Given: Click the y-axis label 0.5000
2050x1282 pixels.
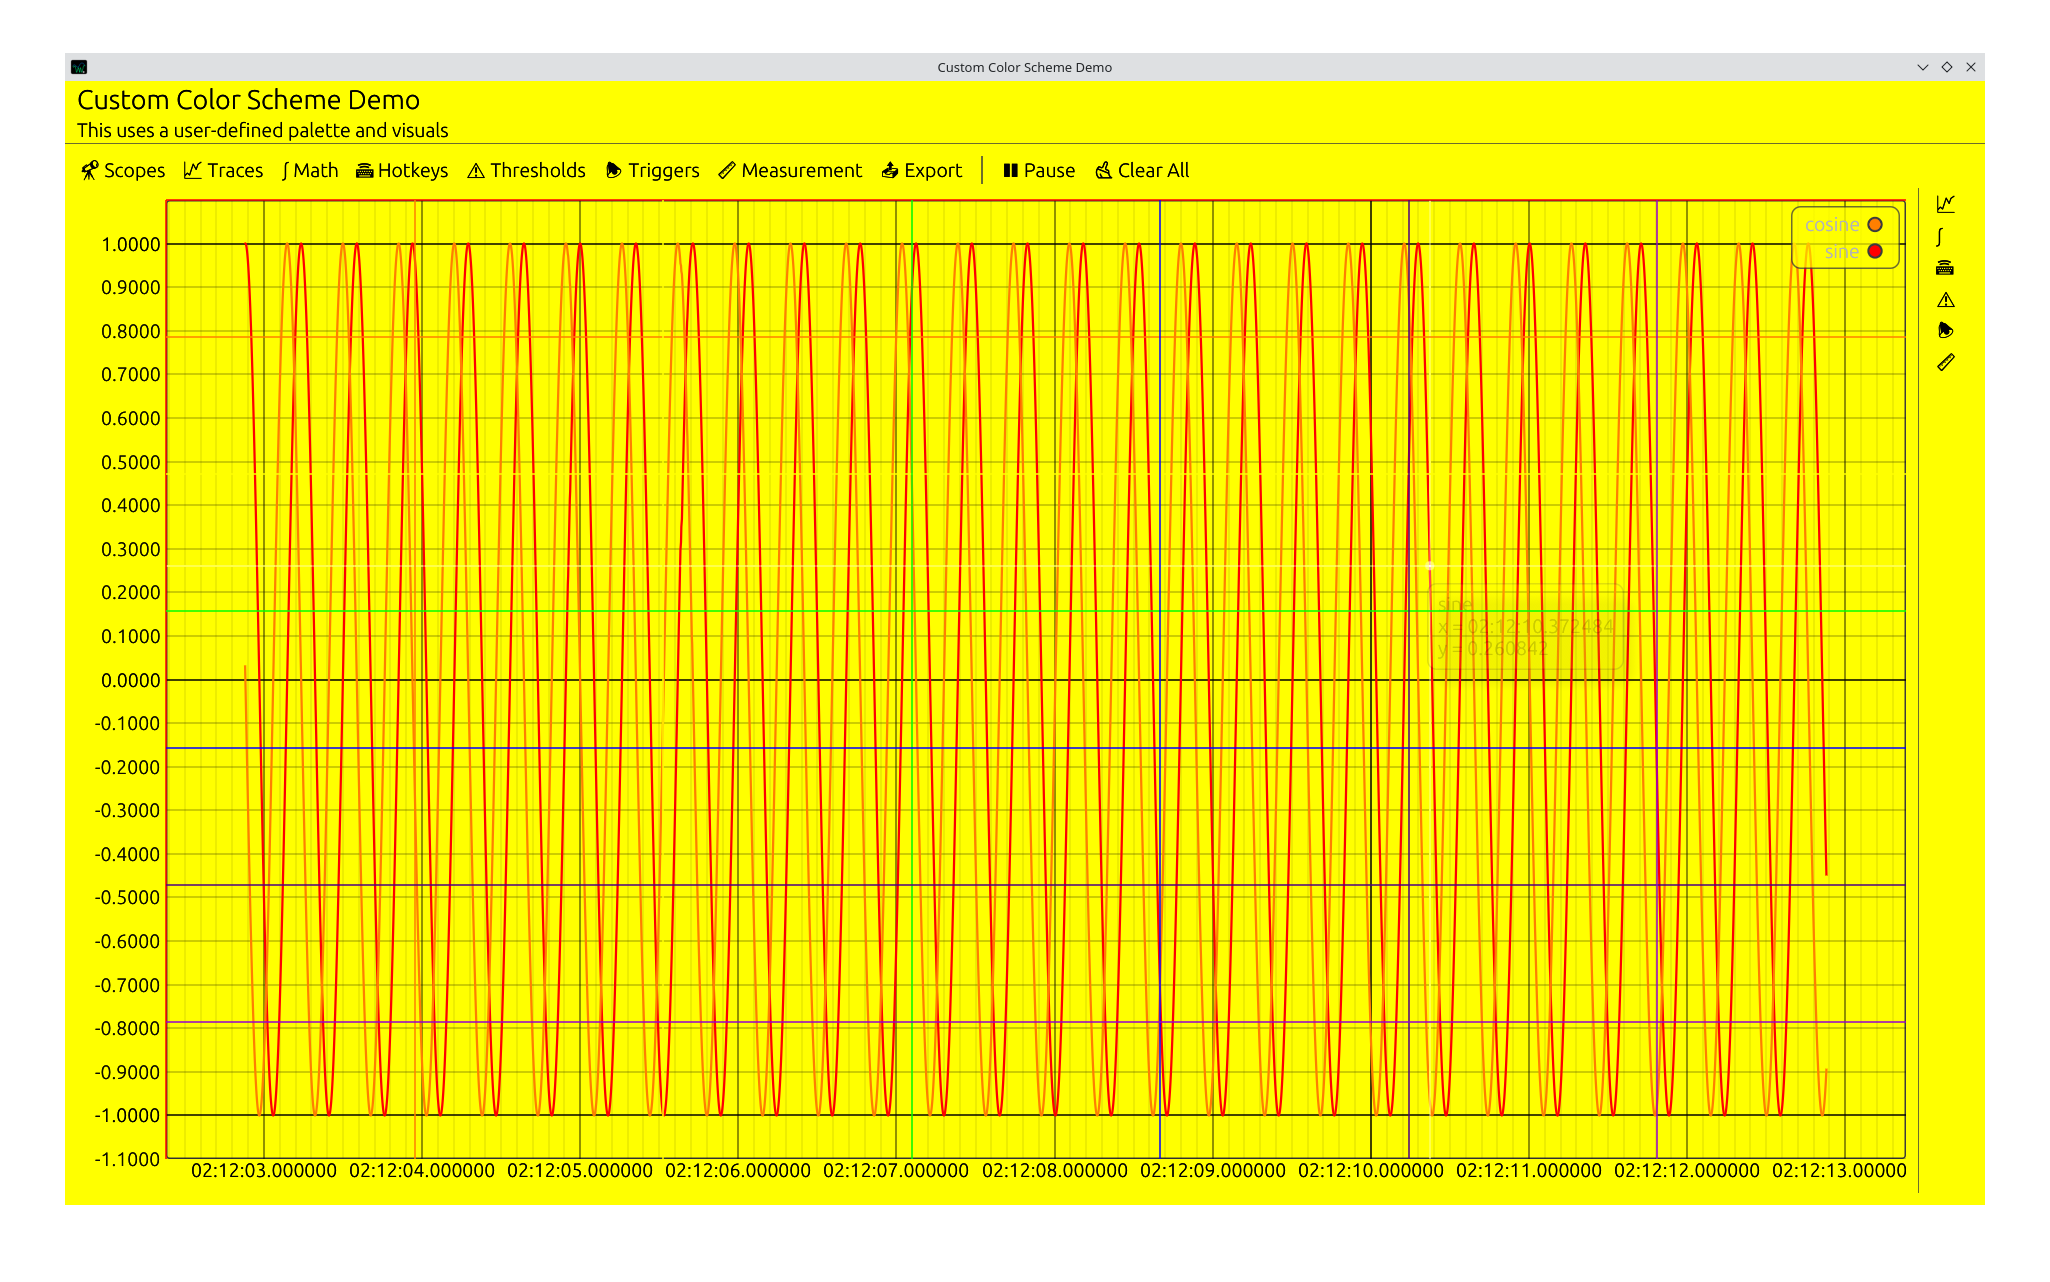Looking at the screenshot, I should coord(131,463).
